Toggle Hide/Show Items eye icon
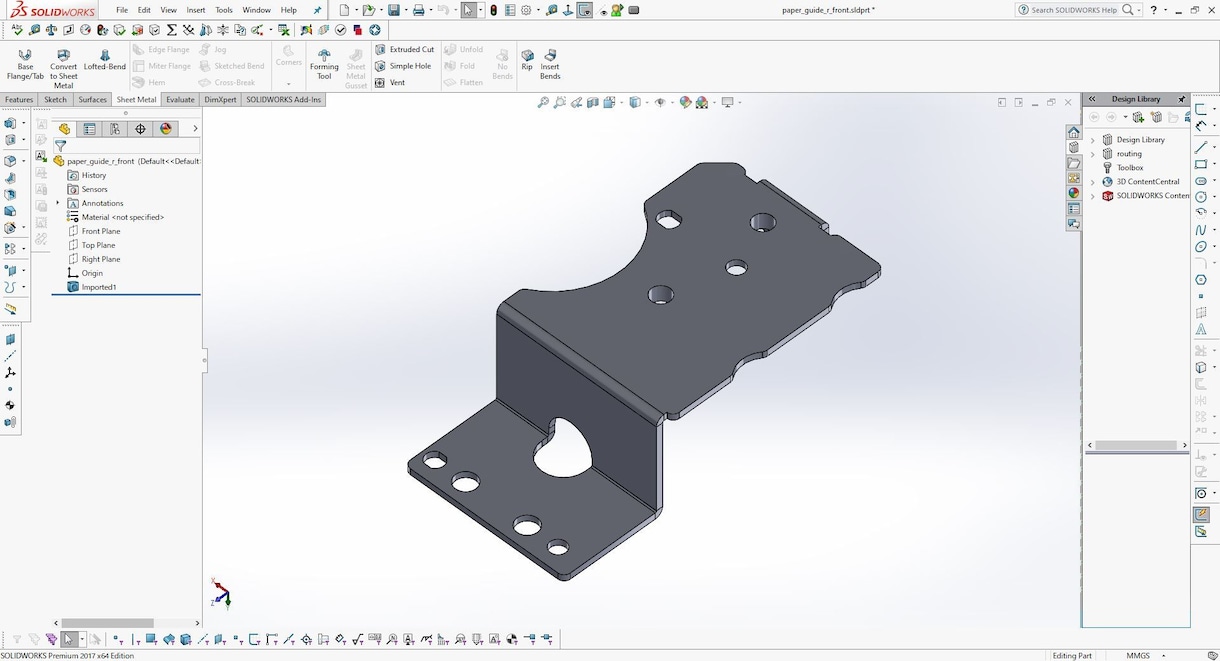 (659, 102)
